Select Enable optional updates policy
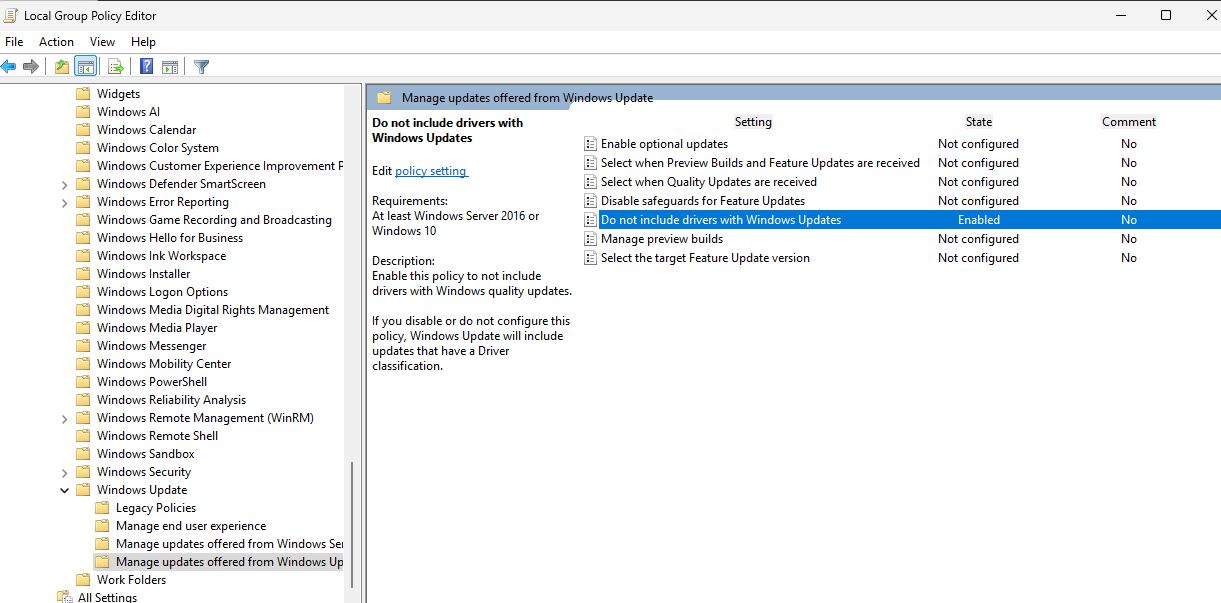 [x=664, y=144]
